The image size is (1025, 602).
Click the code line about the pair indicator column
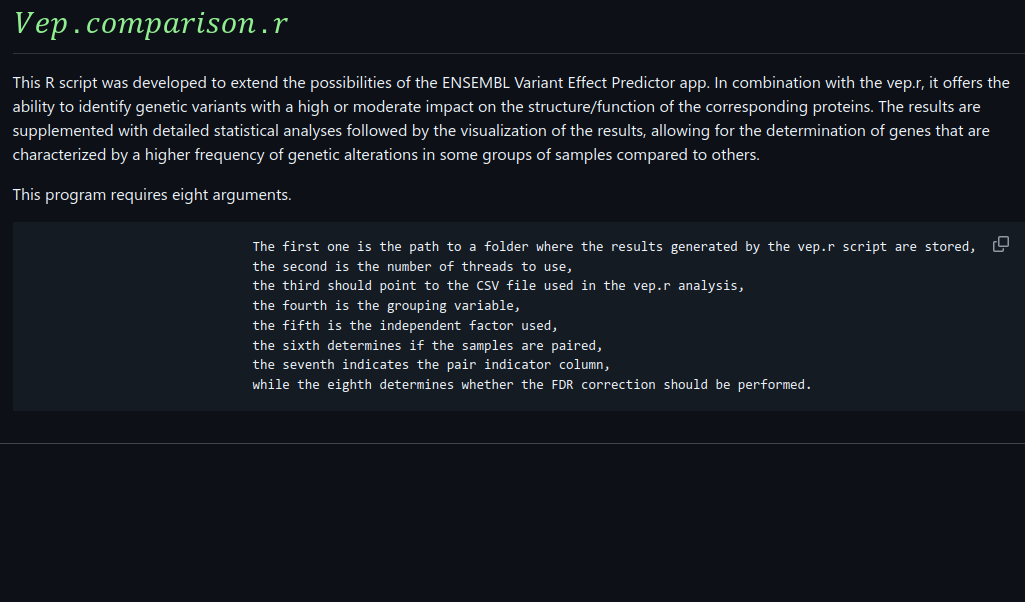(x=430, y=364)
